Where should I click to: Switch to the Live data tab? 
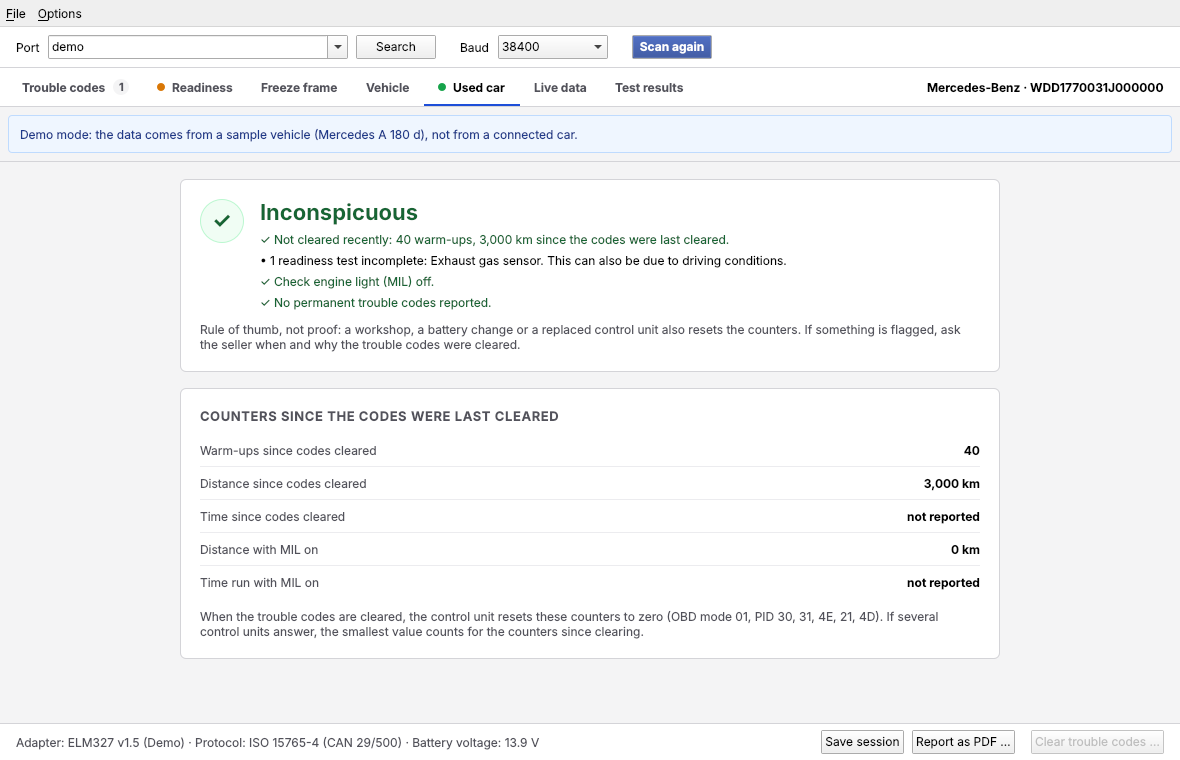click(x=560, y=87)
